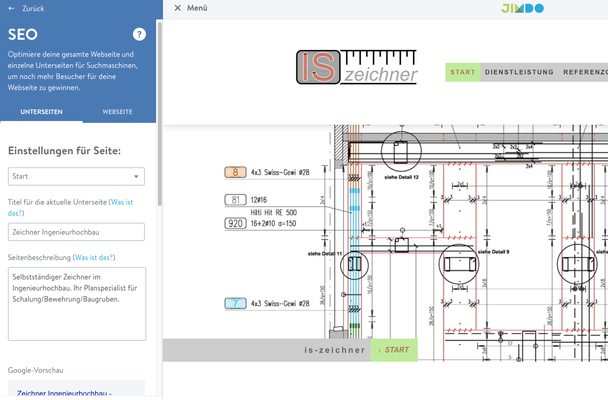Open the SEO help question mark
608x400 pixels.
[x=139, y=34]
